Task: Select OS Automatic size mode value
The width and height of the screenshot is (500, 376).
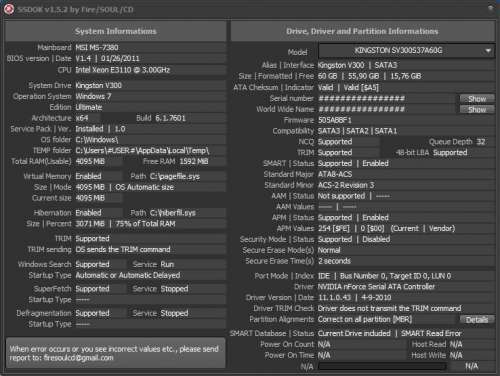Action: coord(145,187)
